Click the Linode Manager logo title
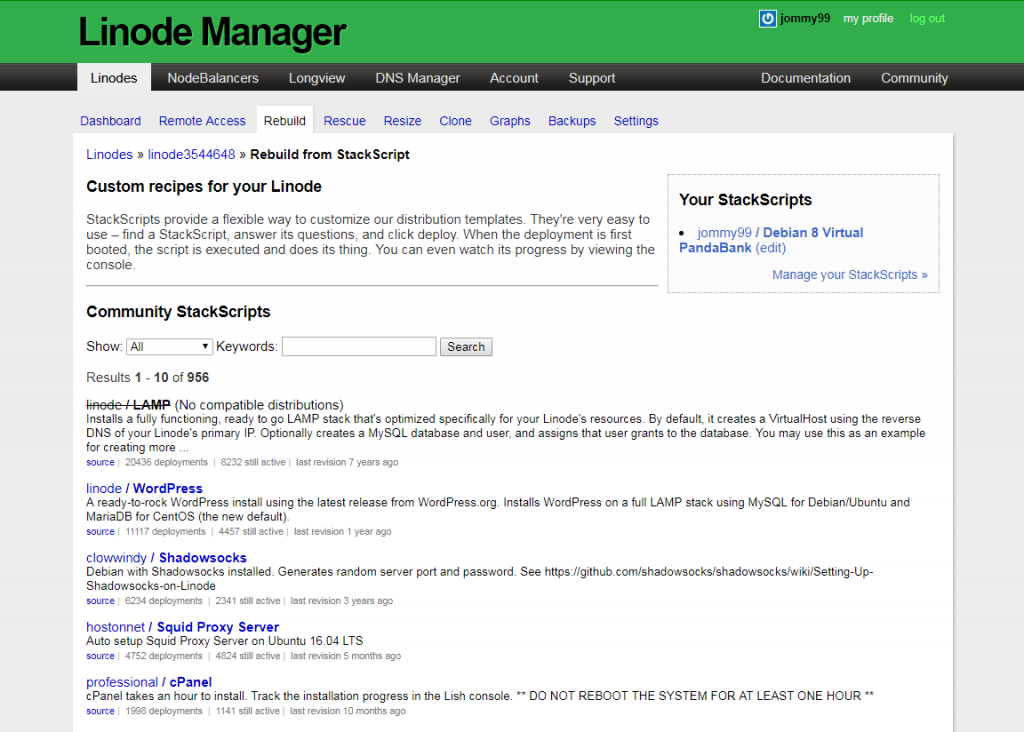 [x=212, y=31]
